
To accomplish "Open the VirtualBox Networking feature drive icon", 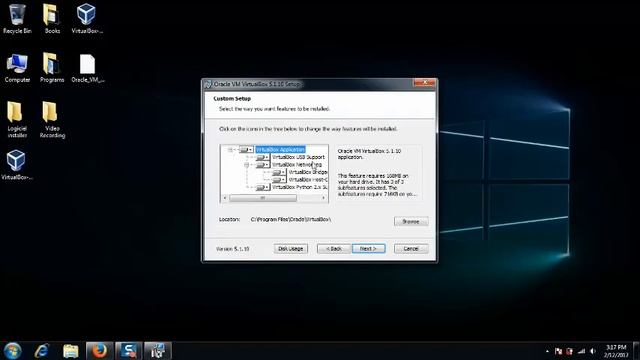I will [263, 164].
